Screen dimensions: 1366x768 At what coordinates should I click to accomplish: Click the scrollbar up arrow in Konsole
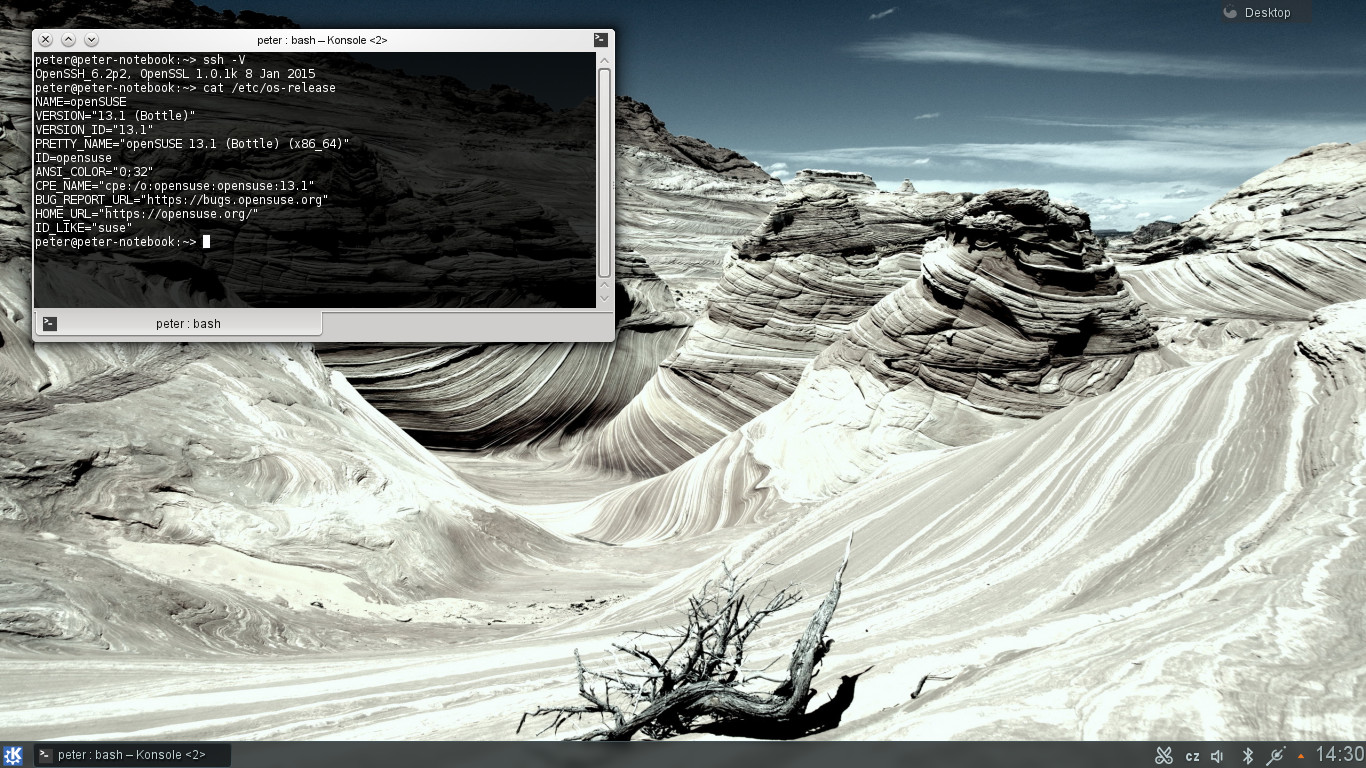pos(604,60)
